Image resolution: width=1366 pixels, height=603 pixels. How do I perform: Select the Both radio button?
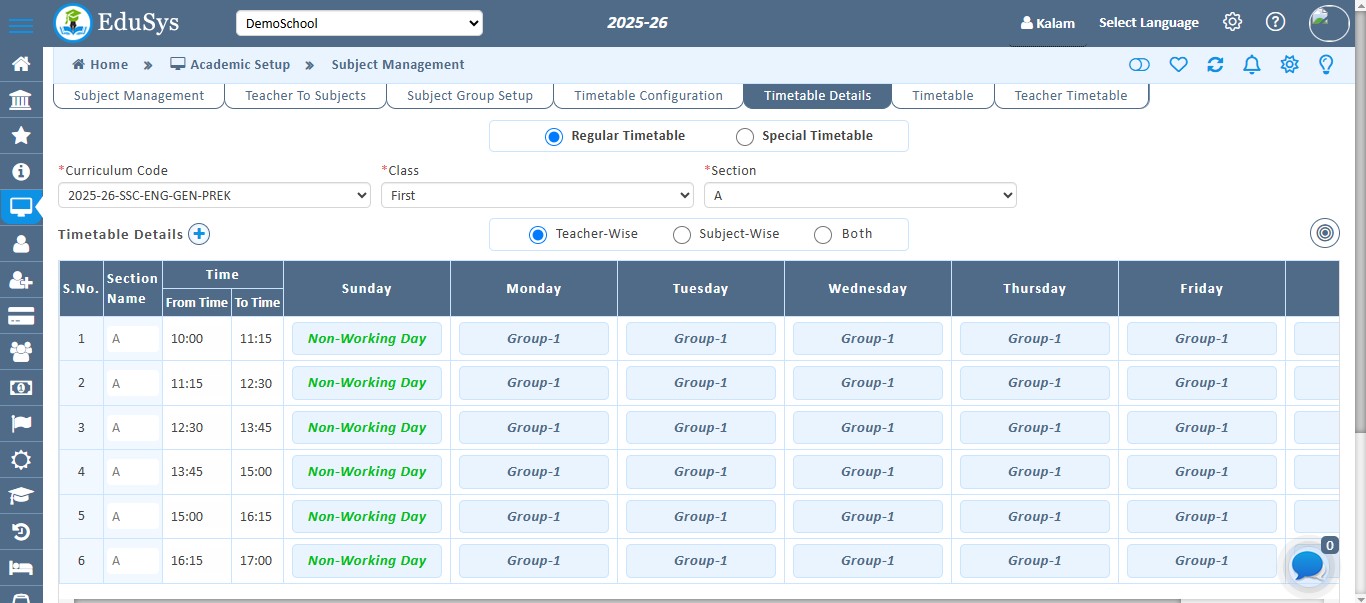[823, 235]
